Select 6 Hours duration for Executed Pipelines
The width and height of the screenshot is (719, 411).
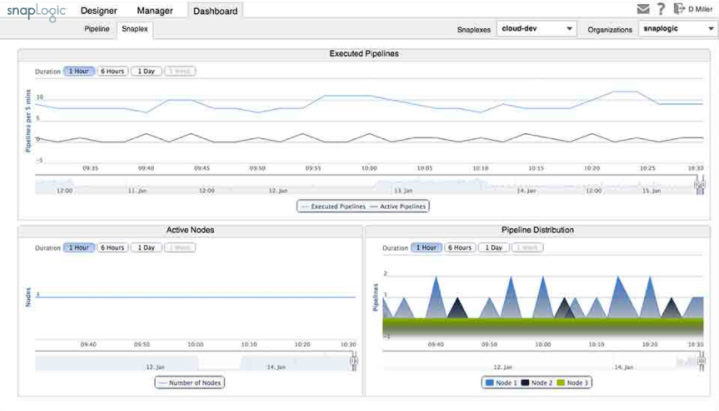tap(112, 72)
